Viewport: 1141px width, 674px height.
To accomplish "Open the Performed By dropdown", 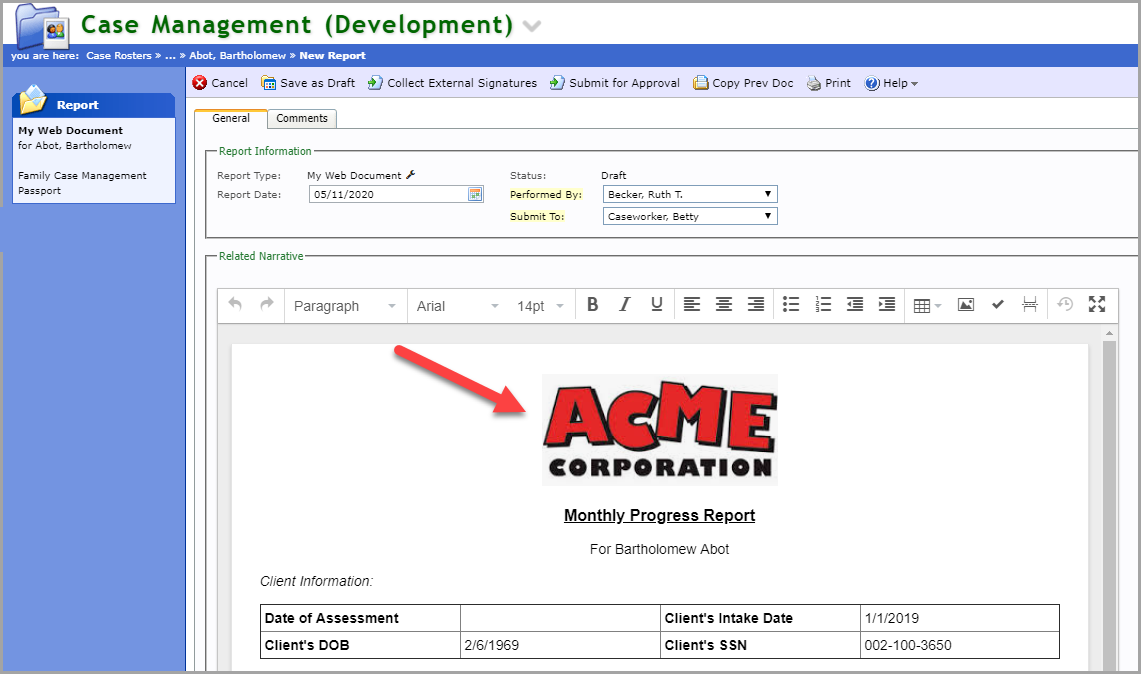I will click(x=690, y=194).
